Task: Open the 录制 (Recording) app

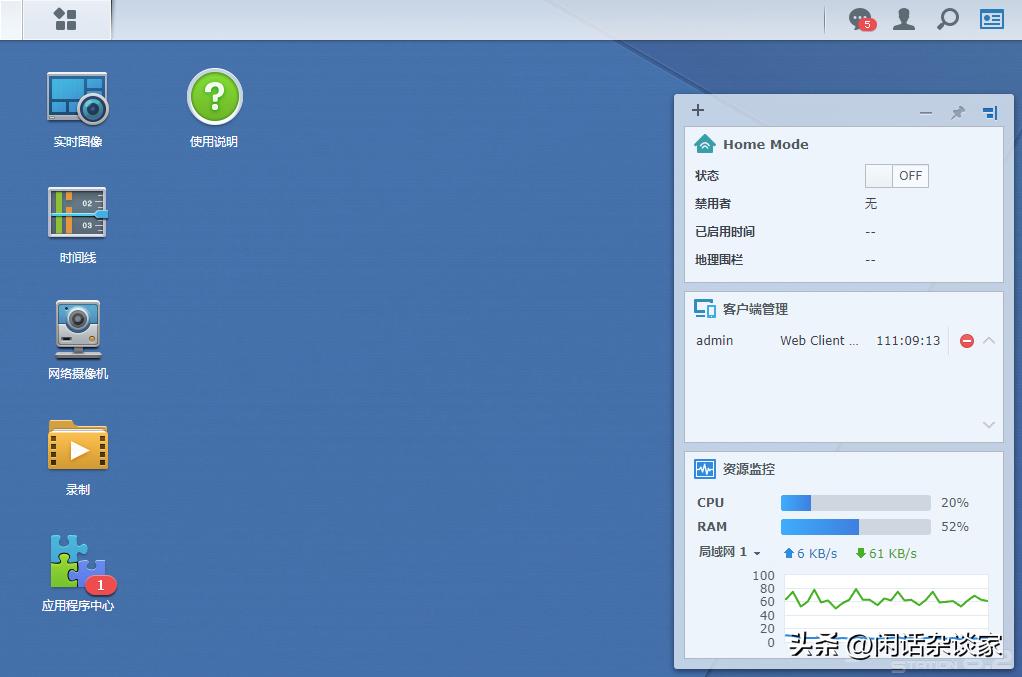Action: [x=77, y=445]
